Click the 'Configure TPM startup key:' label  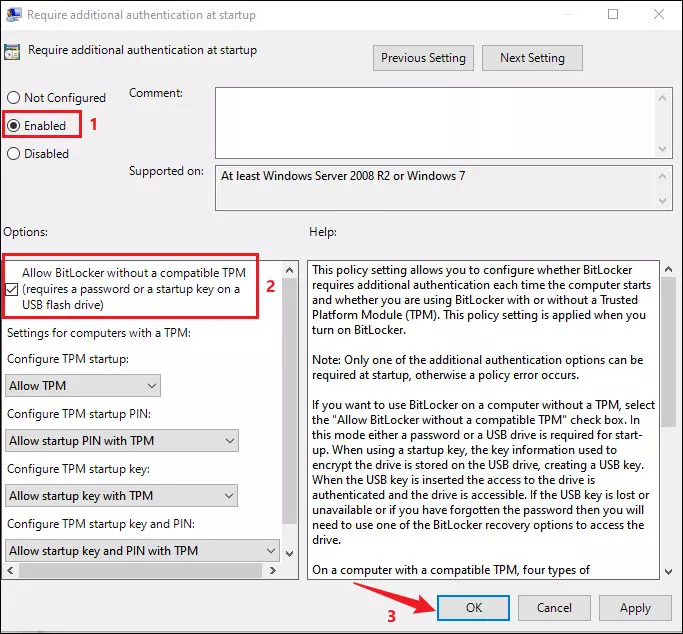(78, 469)
